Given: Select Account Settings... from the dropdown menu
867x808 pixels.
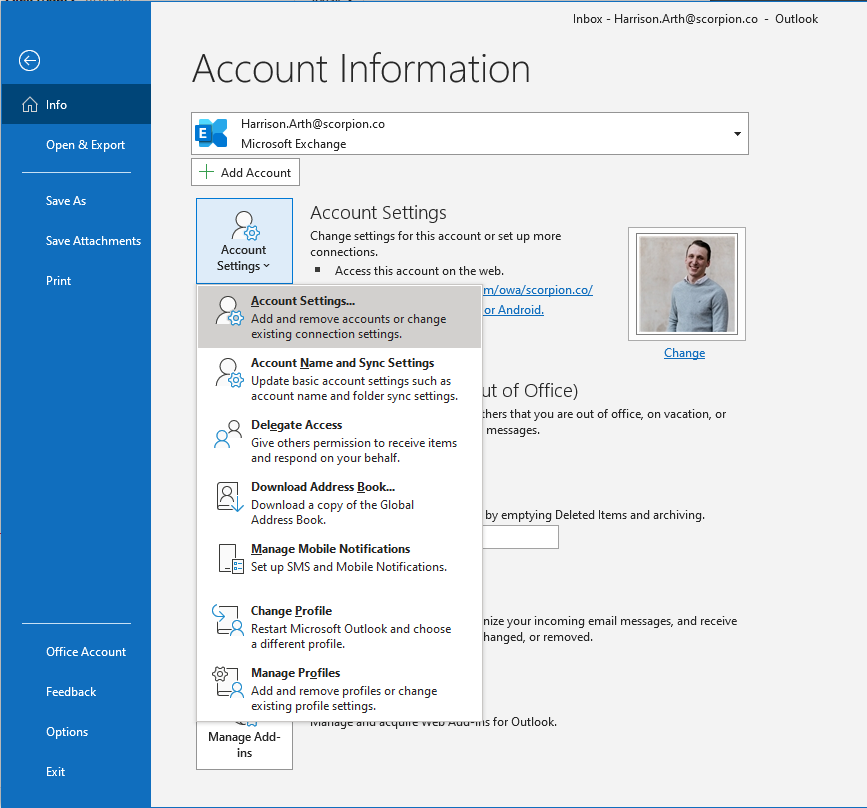Looking at the screenshot, I should [340, 317].
